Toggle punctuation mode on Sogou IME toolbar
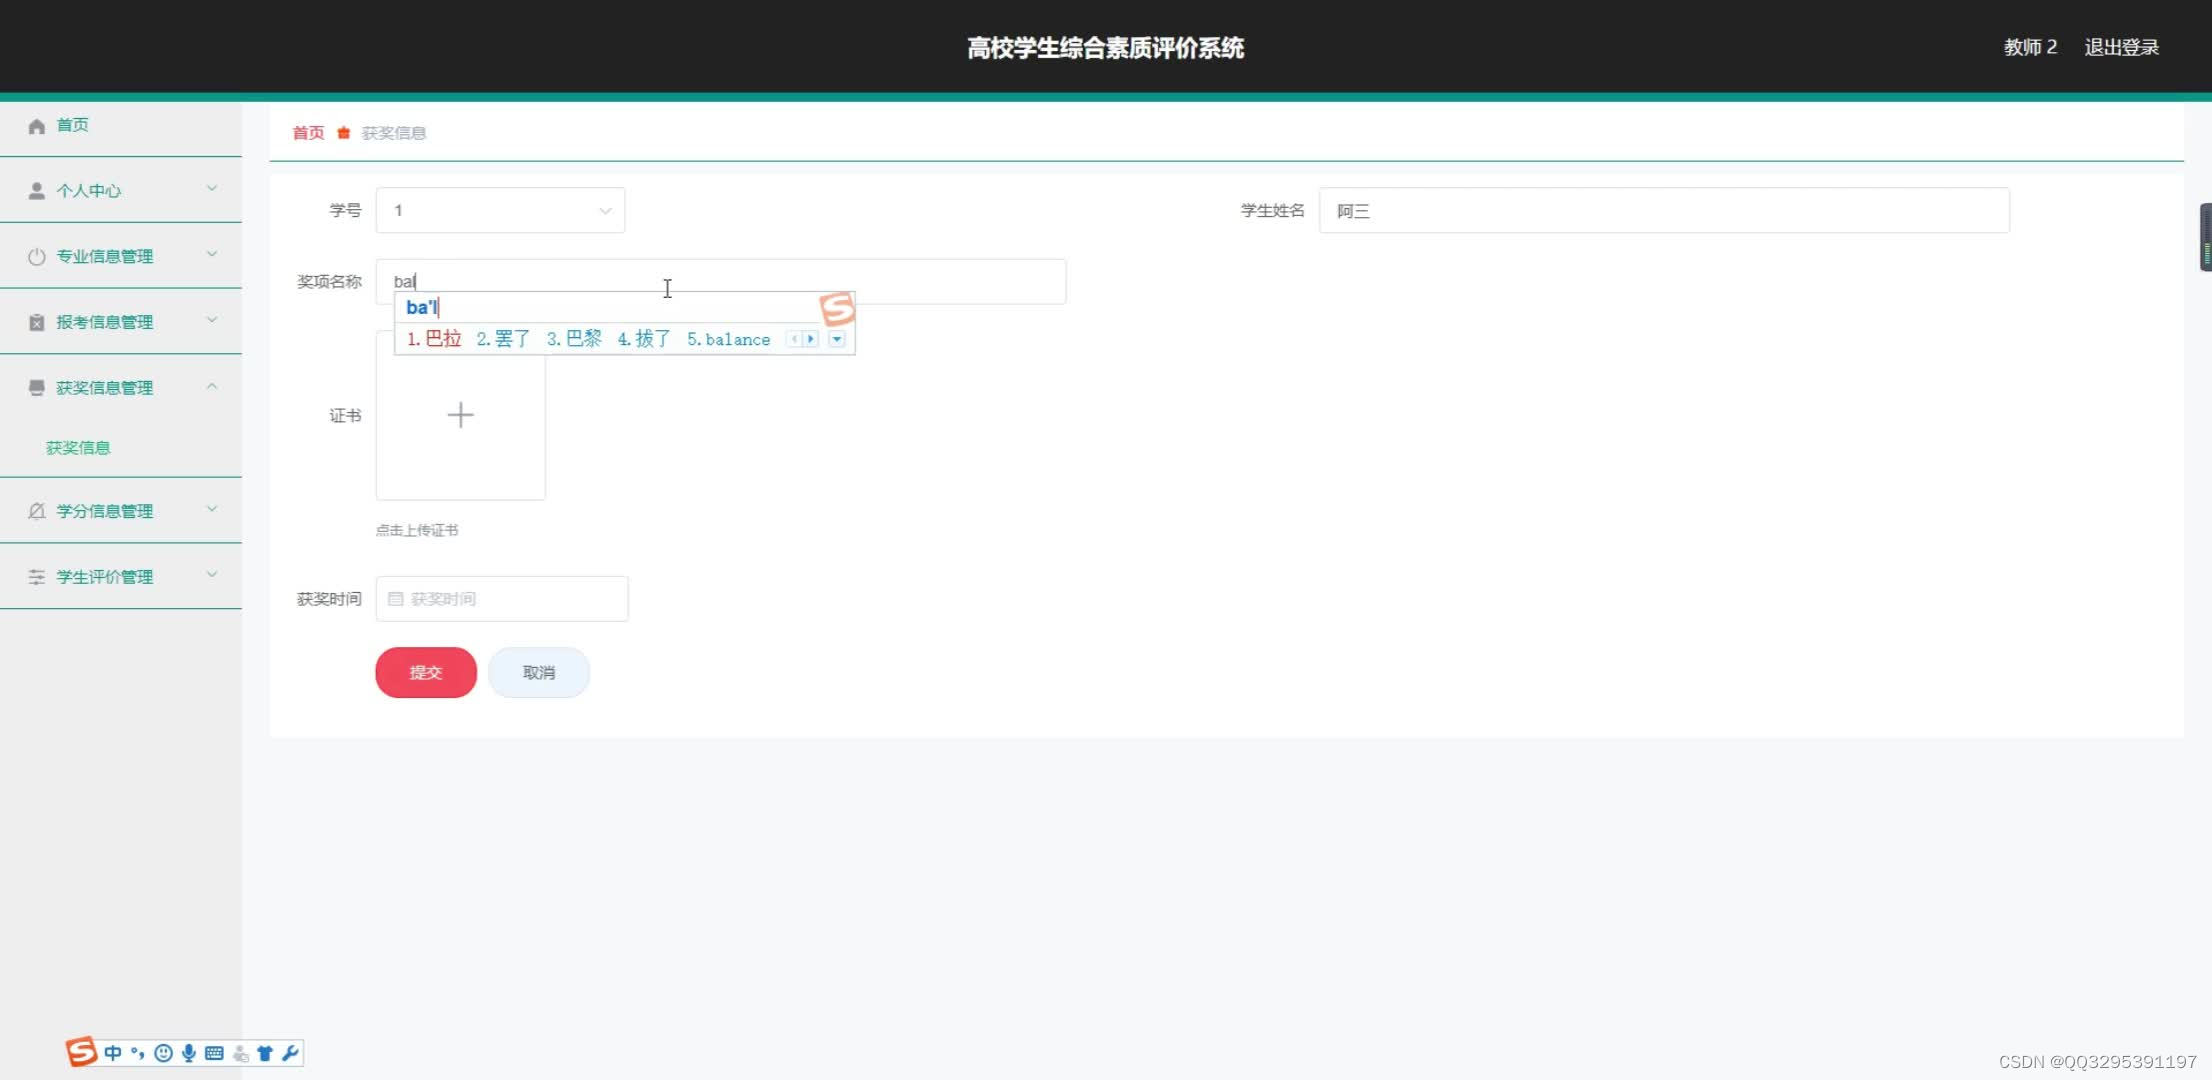2212x1080 pixels. pyautogui.click(x=138, y=1053)
